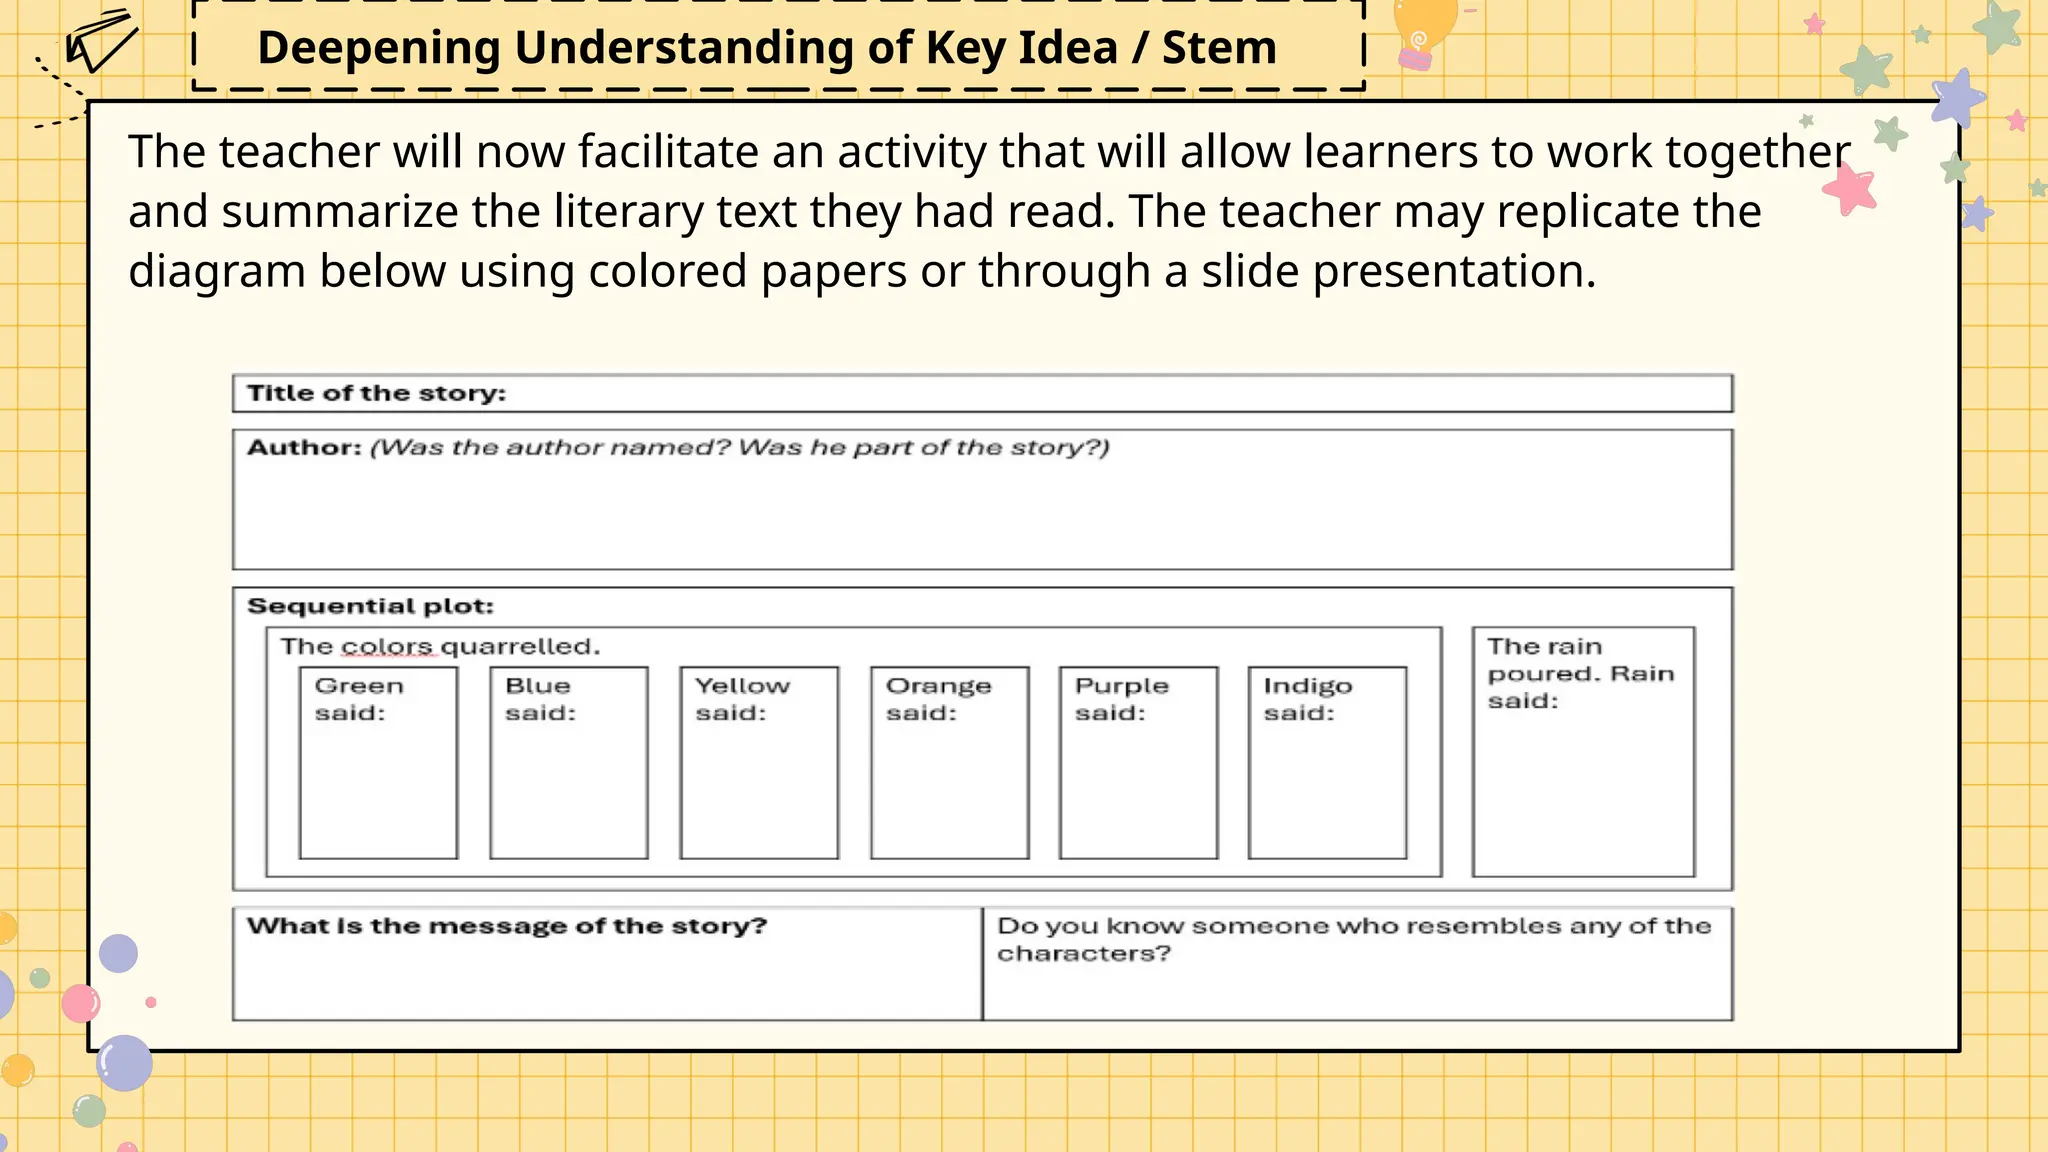
Task: Click the pink bubble at bottom left
Action: click(80, 1002)
